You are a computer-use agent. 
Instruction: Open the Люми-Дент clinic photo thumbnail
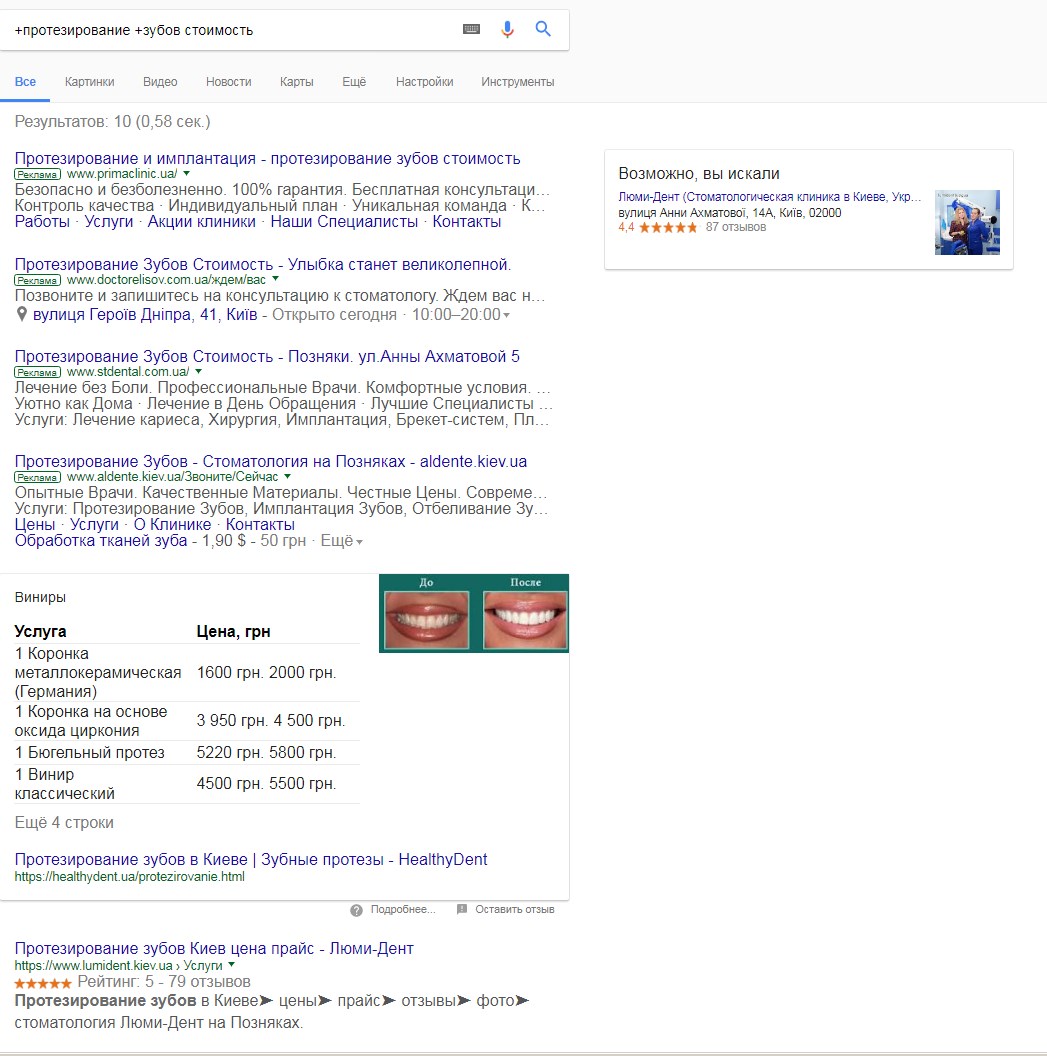click(967, 222)
